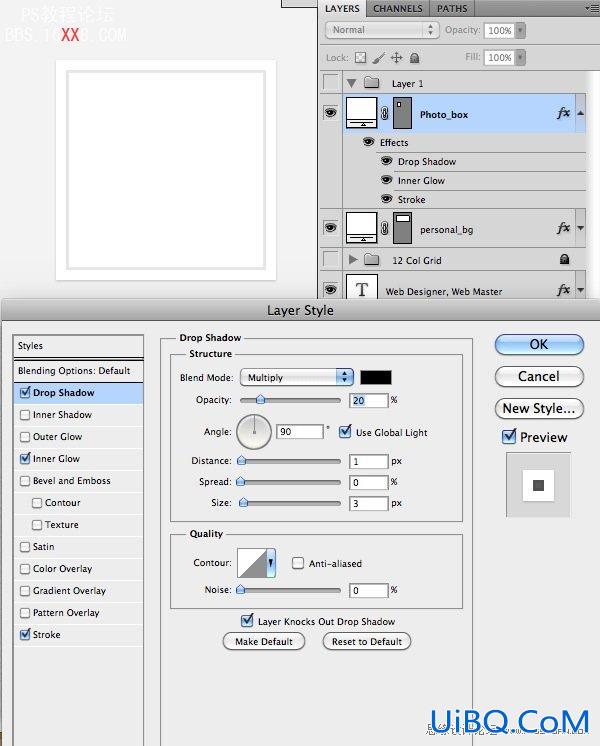
Task: Open the contour picker dropdown arrow
Action: point(271,563)
